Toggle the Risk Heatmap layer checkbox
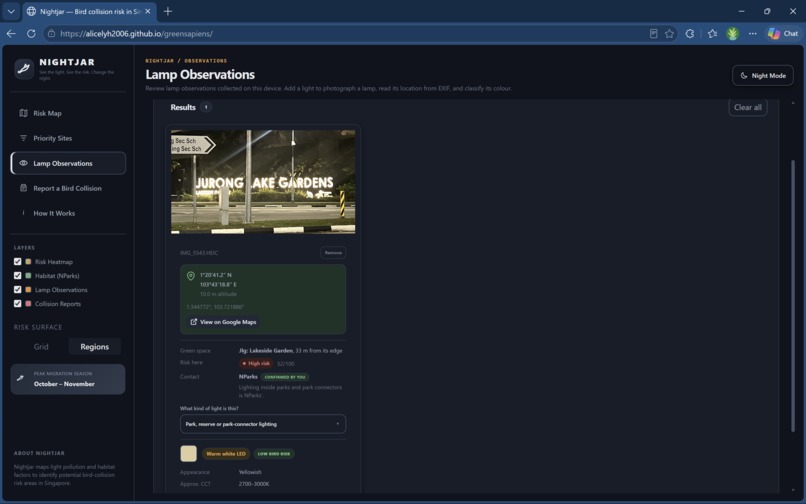The height and width of the screenshot is (504, 806). (x=17, y=261)
